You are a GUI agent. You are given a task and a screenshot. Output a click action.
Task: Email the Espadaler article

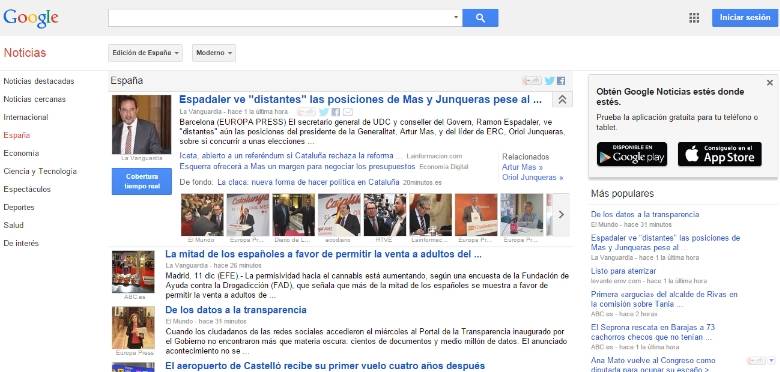348,112
